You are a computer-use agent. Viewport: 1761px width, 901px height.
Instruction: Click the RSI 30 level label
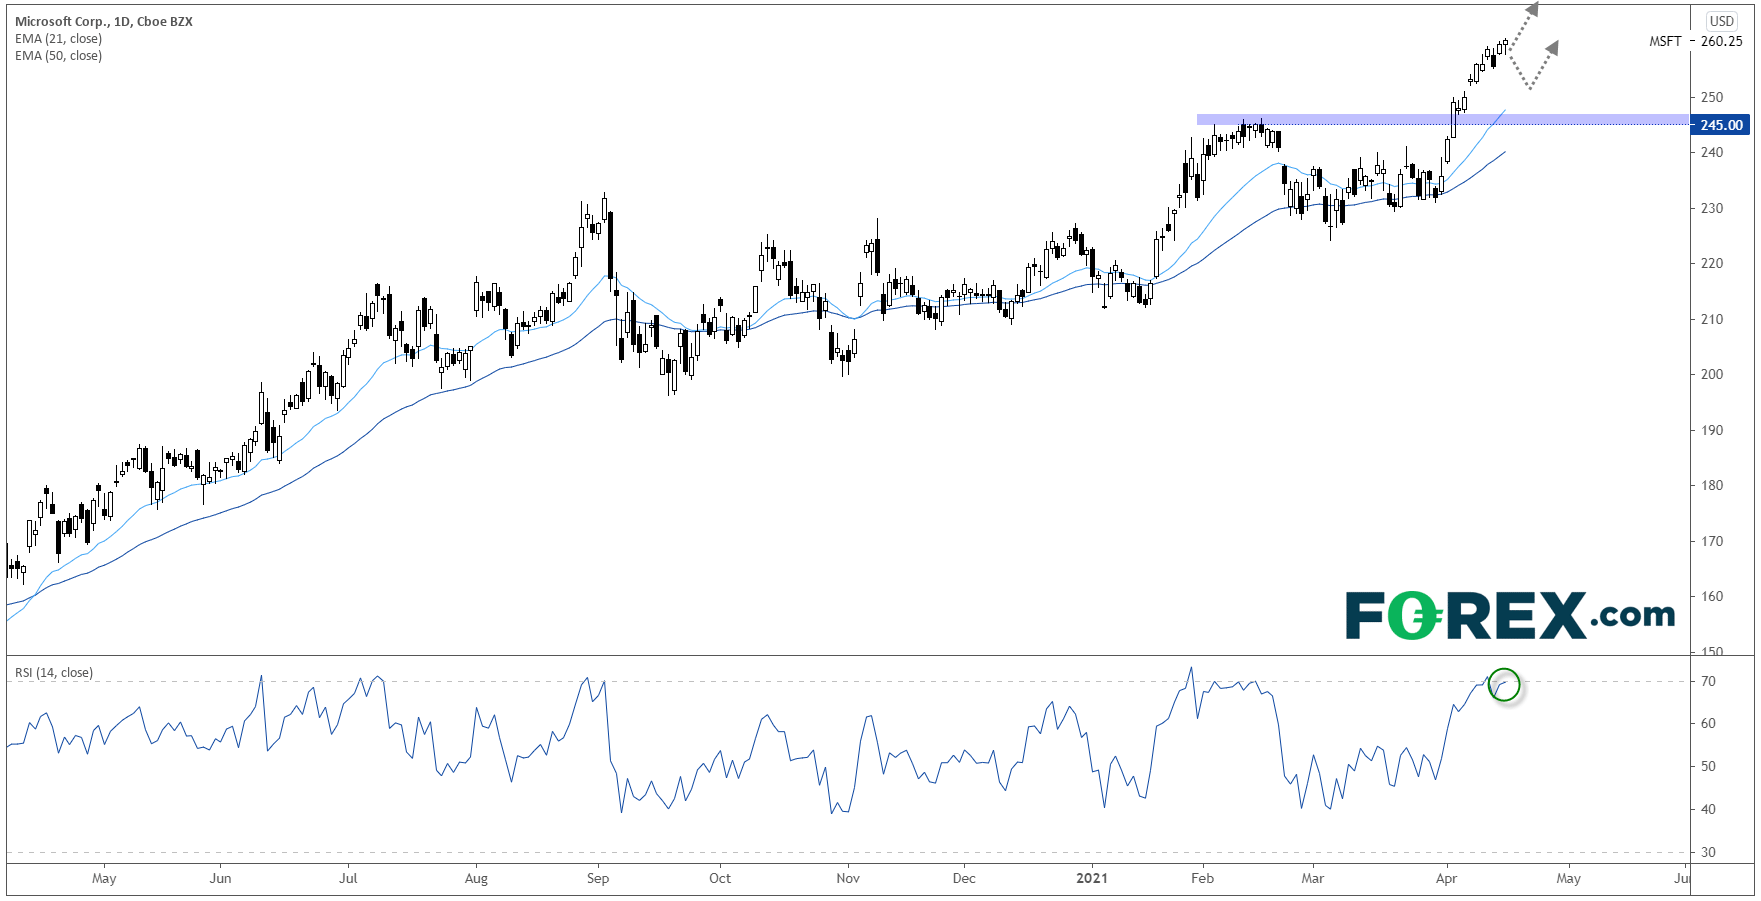pyautogui.click(x=1708, y=852)
